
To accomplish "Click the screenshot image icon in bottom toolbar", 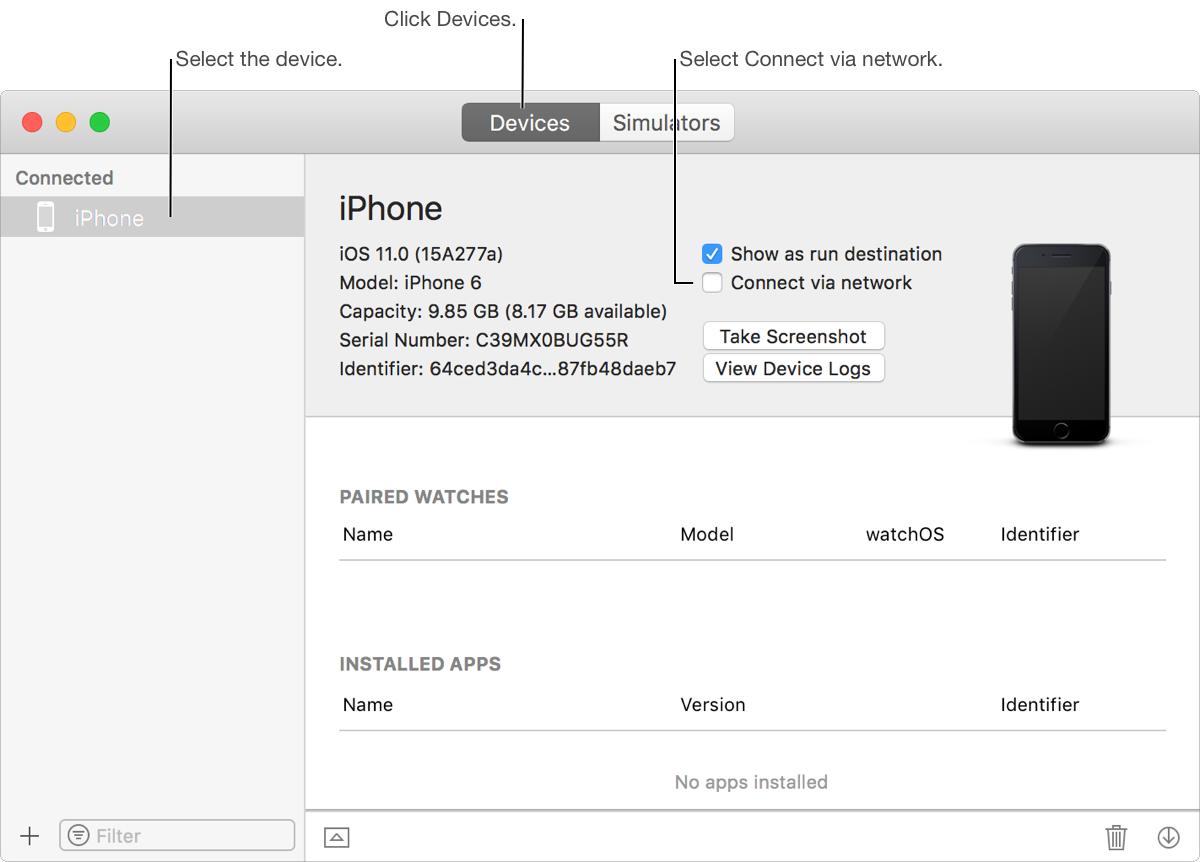I will [336, 836].
